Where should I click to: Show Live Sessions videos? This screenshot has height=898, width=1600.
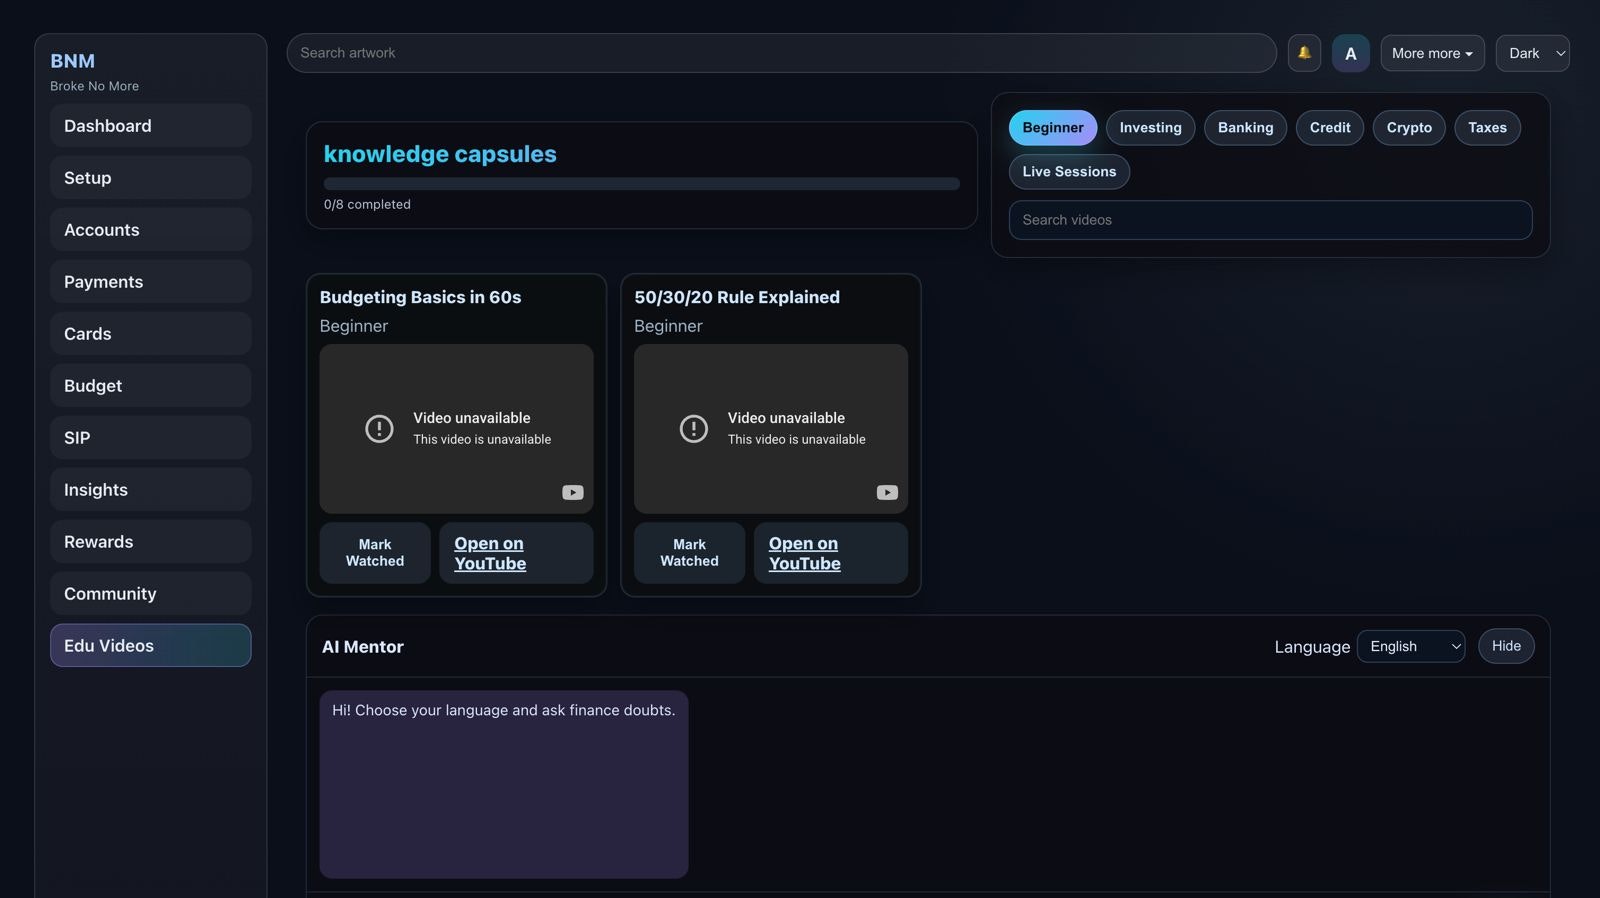pyautogui.click(x=1069, y=171)
